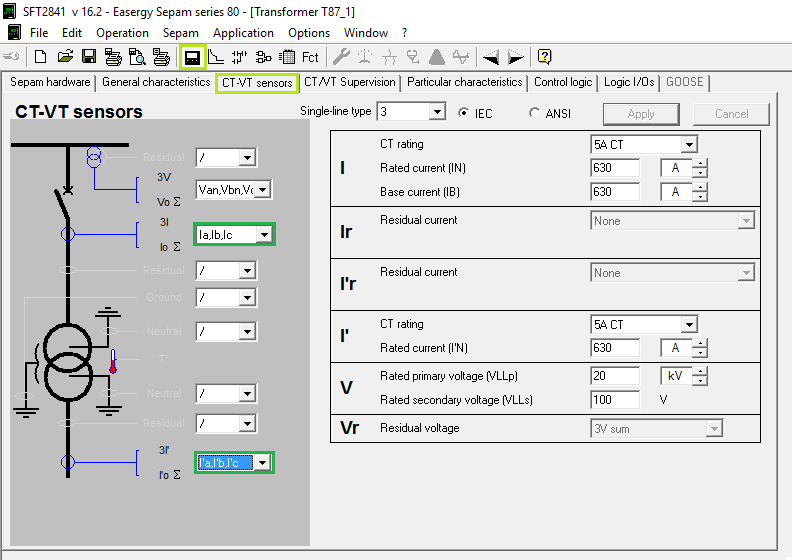The height and width of the screenshot is (560, 792).
Task: Click the grayed waveform capture icon
Action: (x=461, y=57)
